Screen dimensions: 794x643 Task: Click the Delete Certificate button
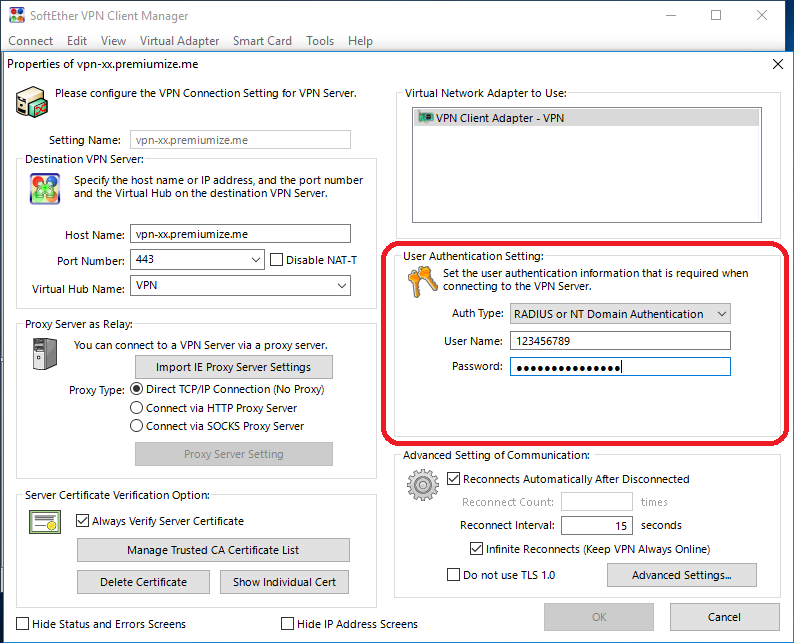tap(143, 582)
